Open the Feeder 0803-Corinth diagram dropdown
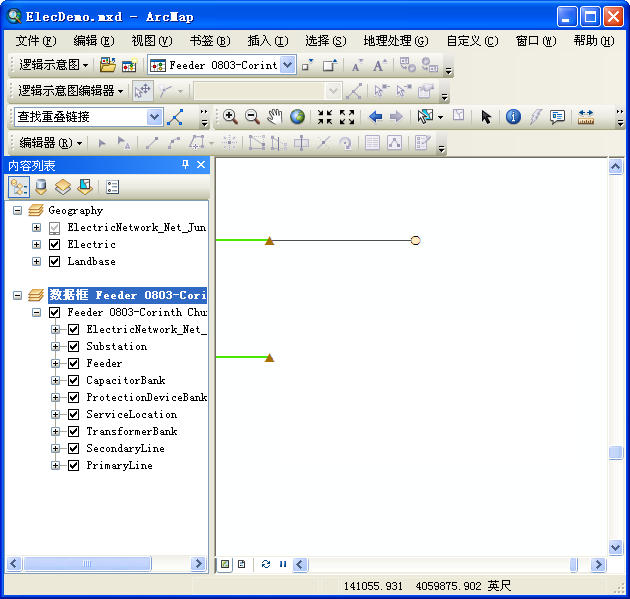Viewport: 630px width, 599px height. [x=288, y=65]
